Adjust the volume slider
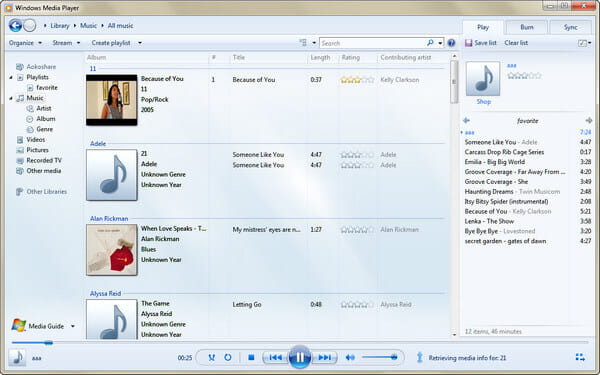The height and width of the screenshot is (375, 600). coord(379,357)
